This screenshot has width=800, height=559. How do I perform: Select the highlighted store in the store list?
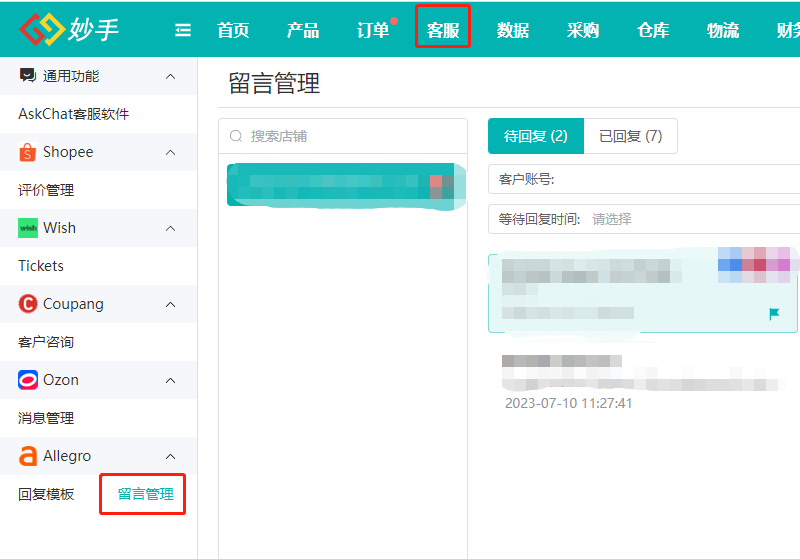tap(346, 186)
